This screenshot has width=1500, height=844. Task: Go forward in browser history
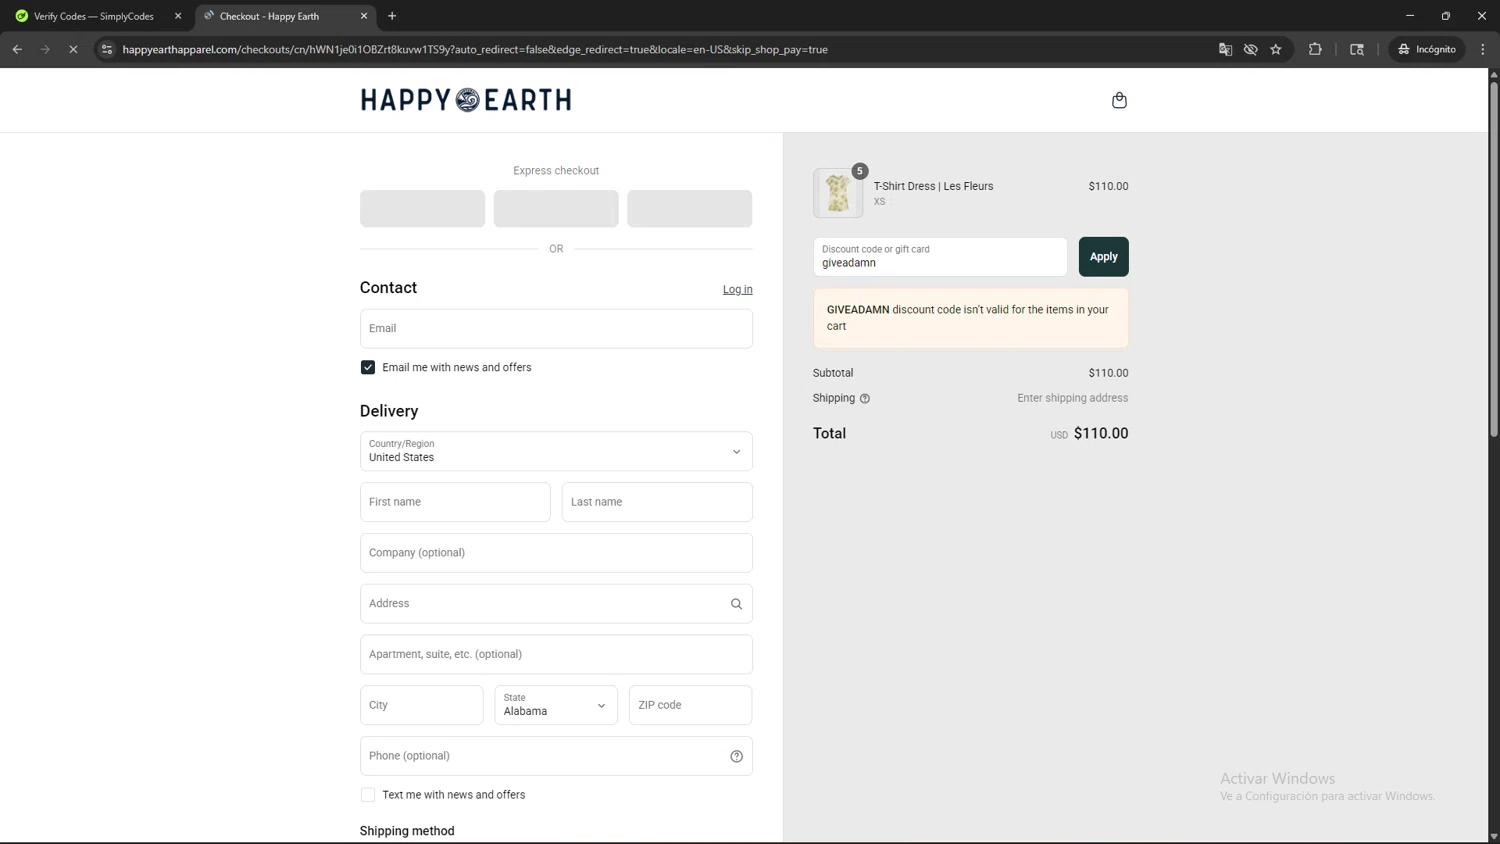[45, 49]
